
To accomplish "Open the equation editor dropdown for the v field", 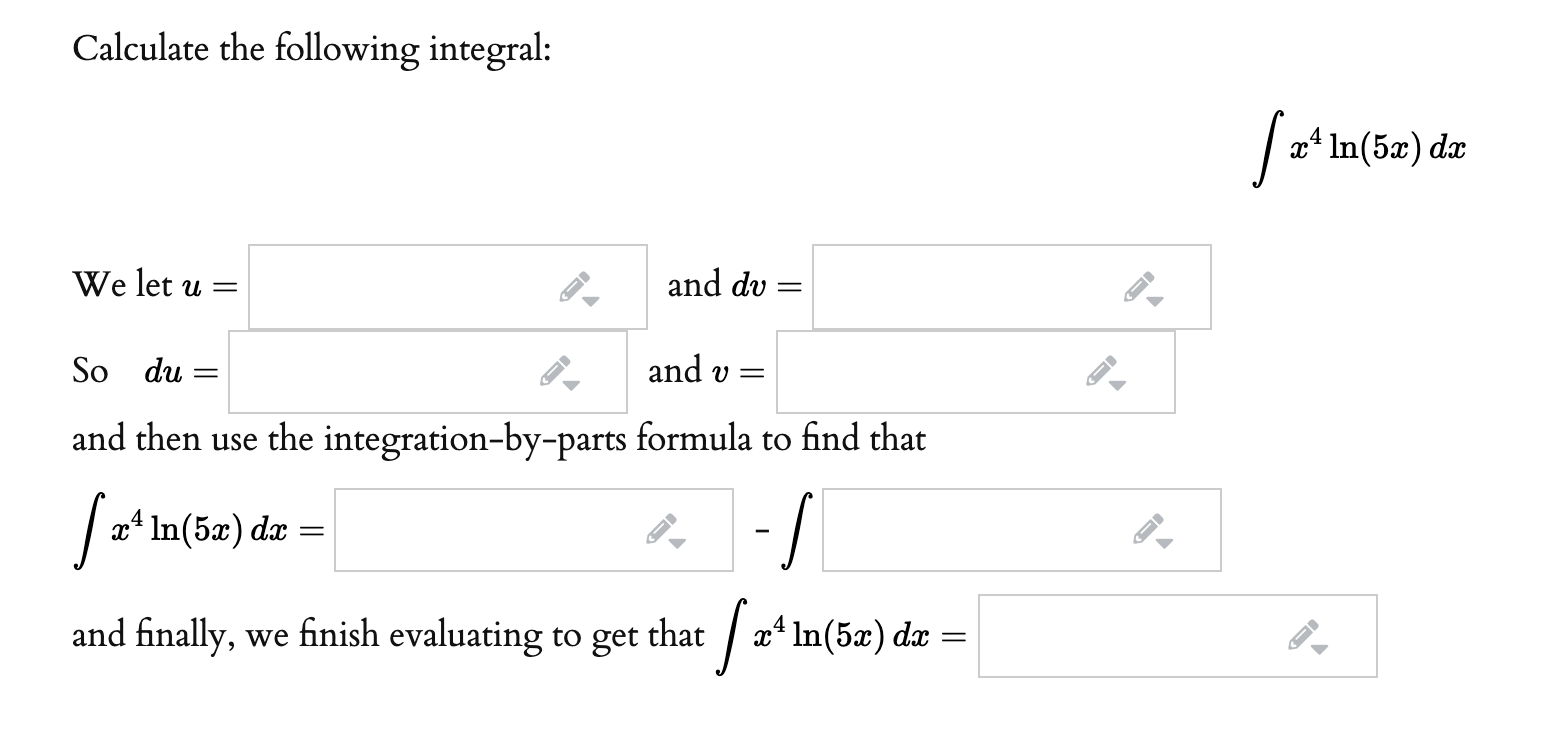I will pos(1120,385).
